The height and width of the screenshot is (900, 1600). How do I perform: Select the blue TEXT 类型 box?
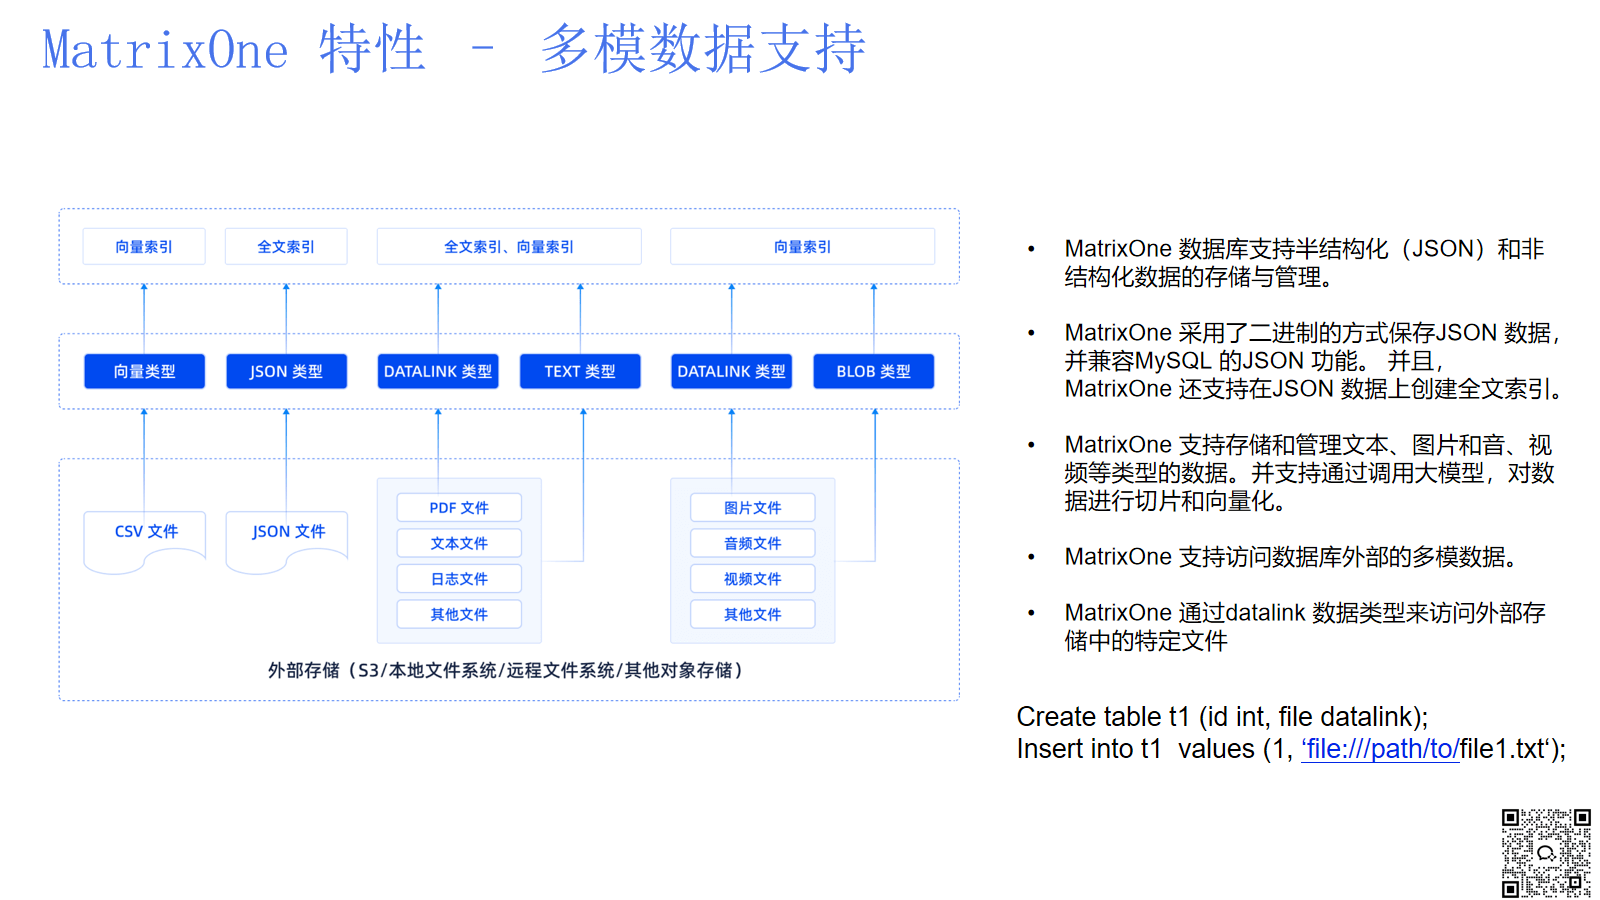pyautogui.click(x=580, y=371)
